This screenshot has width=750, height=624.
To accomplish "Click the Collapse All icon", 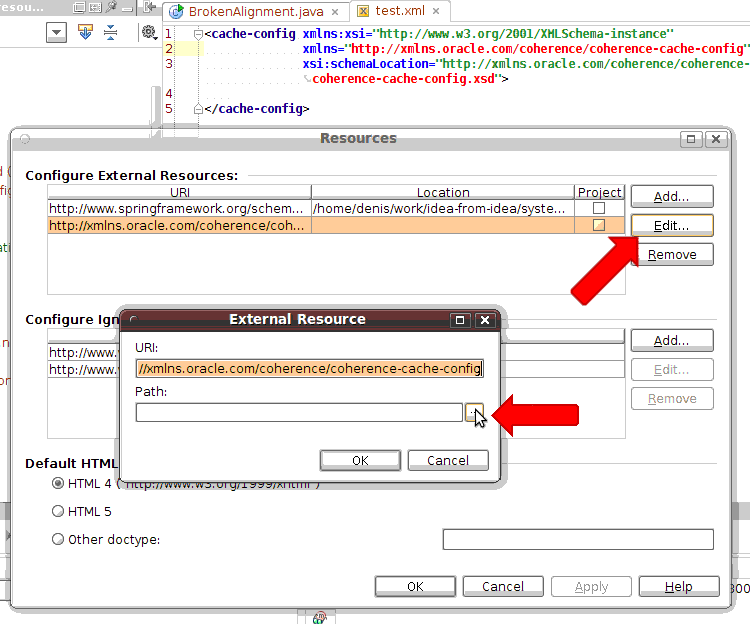I will (110, 32).
